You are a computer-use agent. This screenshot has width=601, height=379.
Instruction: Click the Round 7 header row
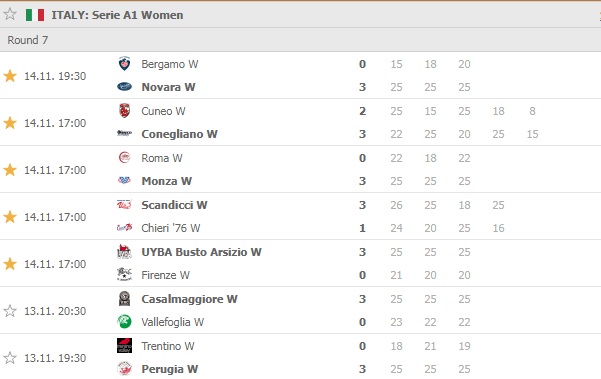tap(300, 40)
